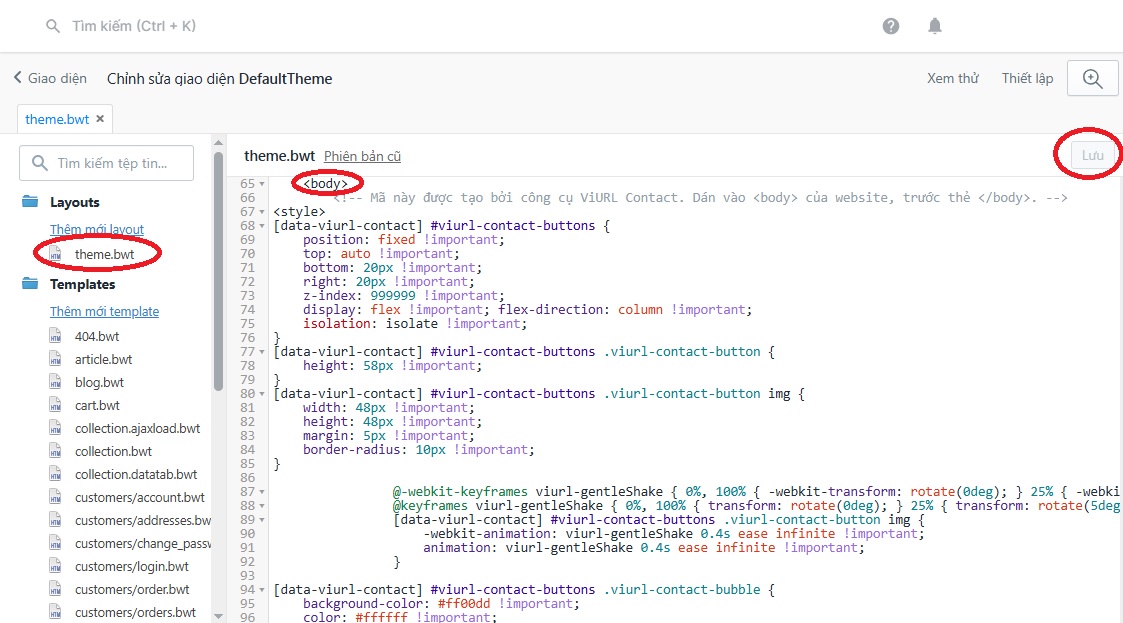Click the file icon next to collection.bwt
The image size is (1123, 623).
coord(55,451)
